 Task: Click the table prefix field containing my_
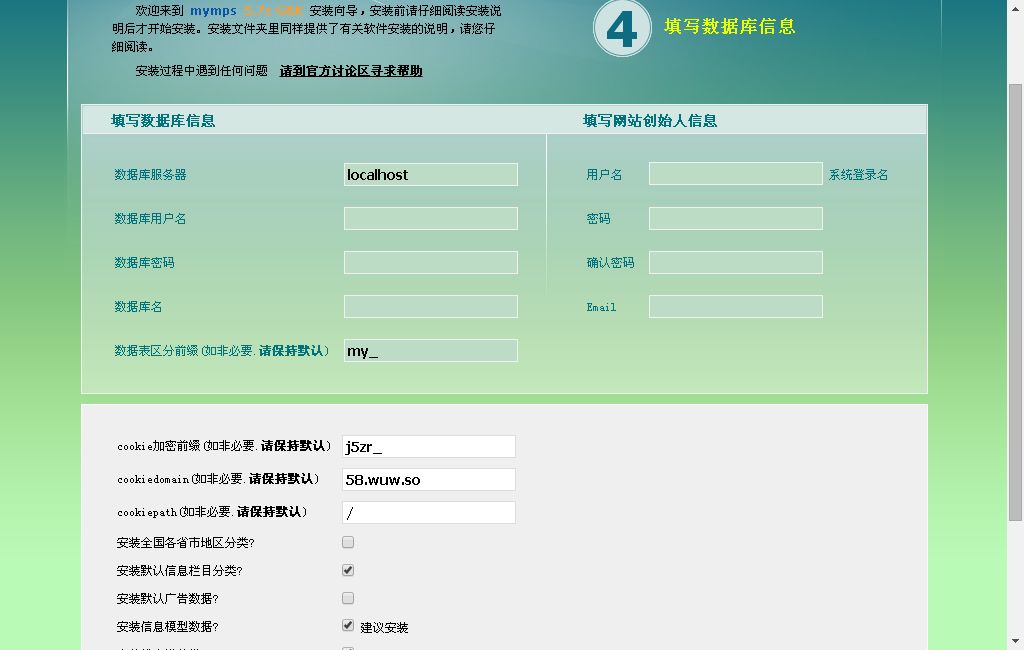(430, 350)
